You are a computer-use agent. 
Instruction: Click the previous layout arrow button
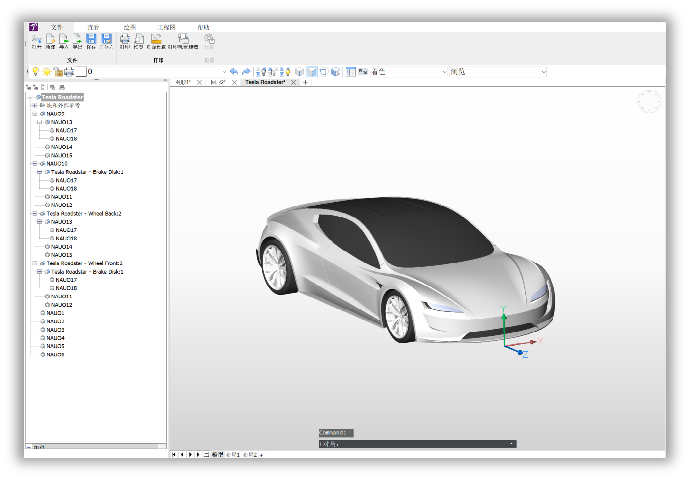coord(182,454)
